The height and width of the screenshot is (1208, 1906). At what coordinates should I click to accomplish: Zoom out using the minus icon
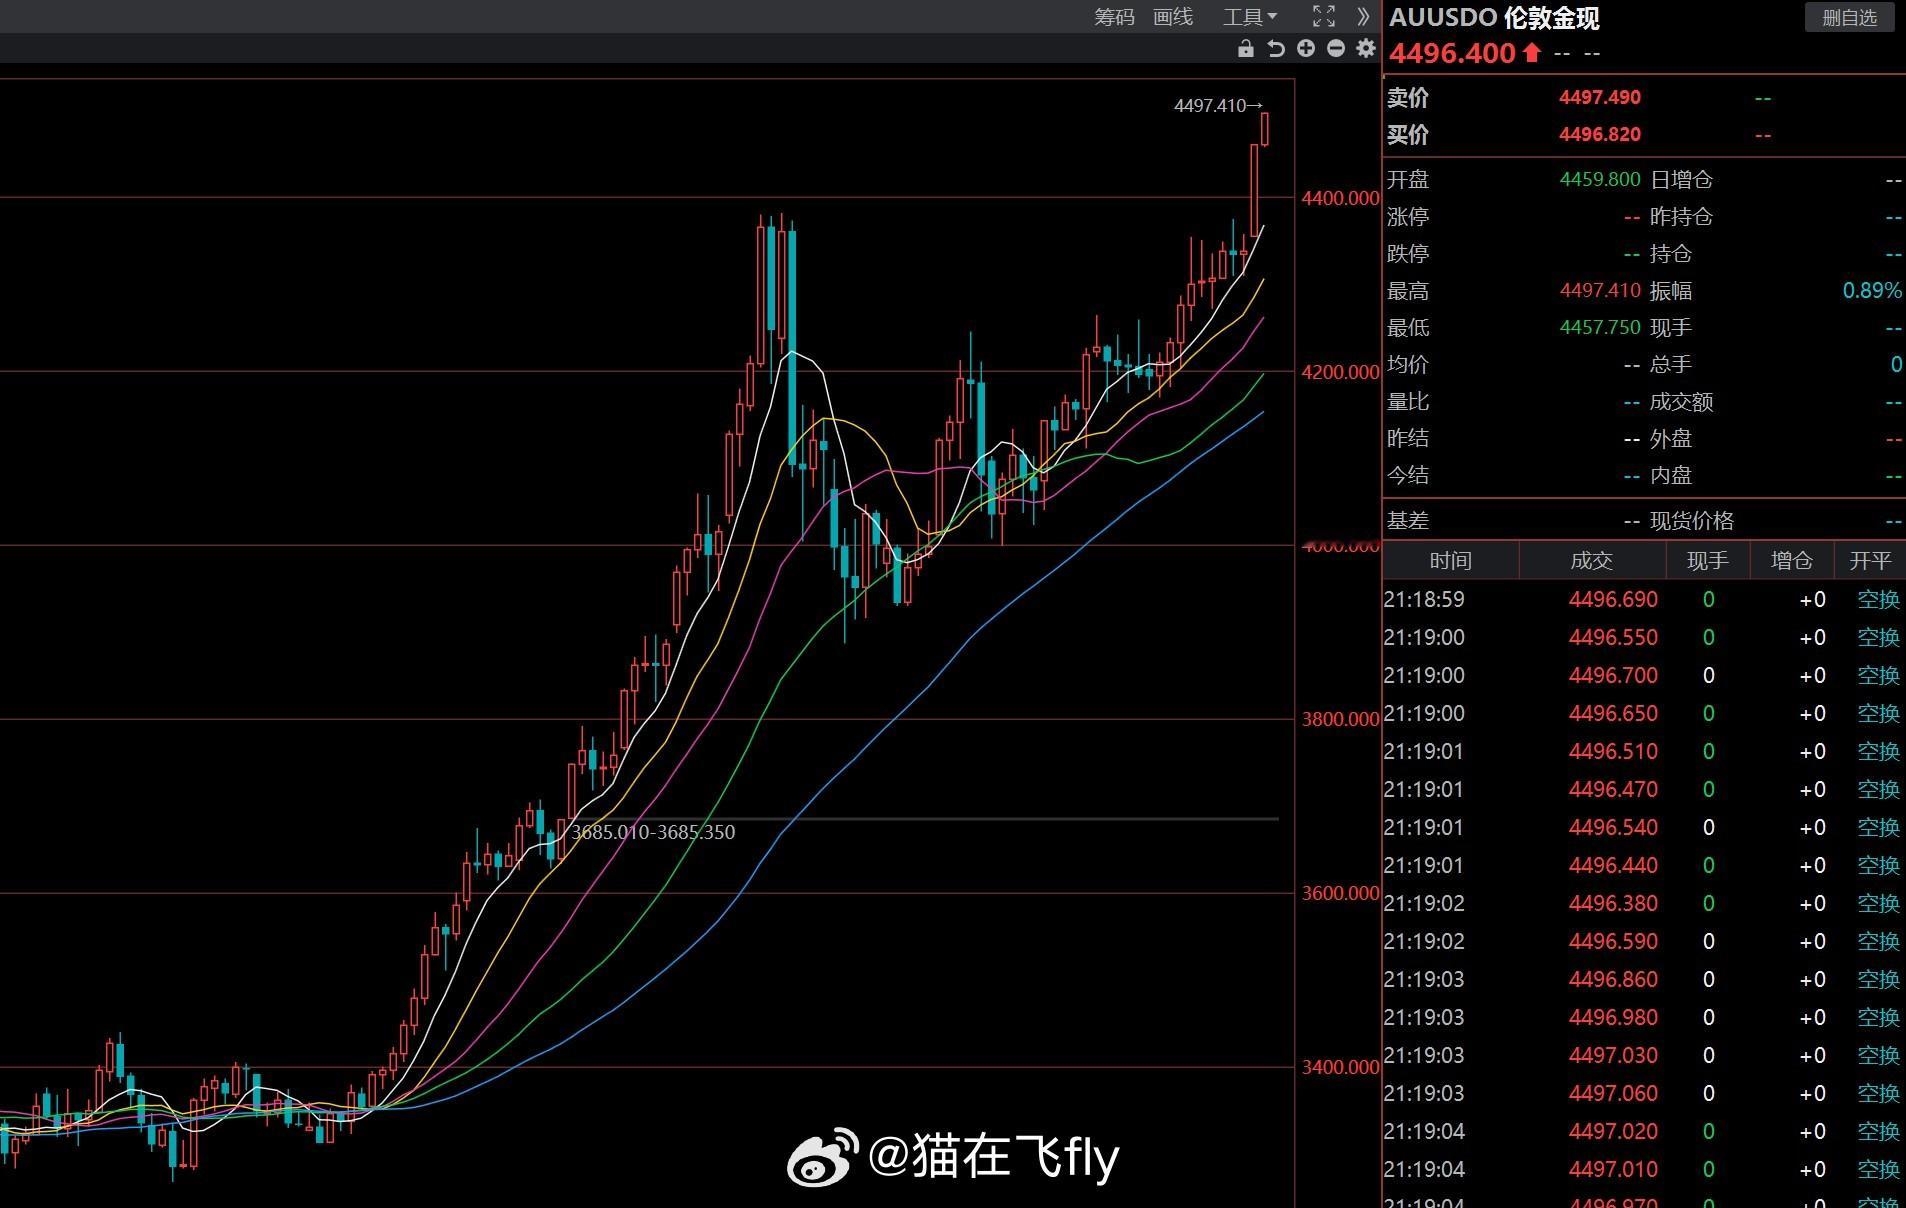click(x=1337, y=48)
